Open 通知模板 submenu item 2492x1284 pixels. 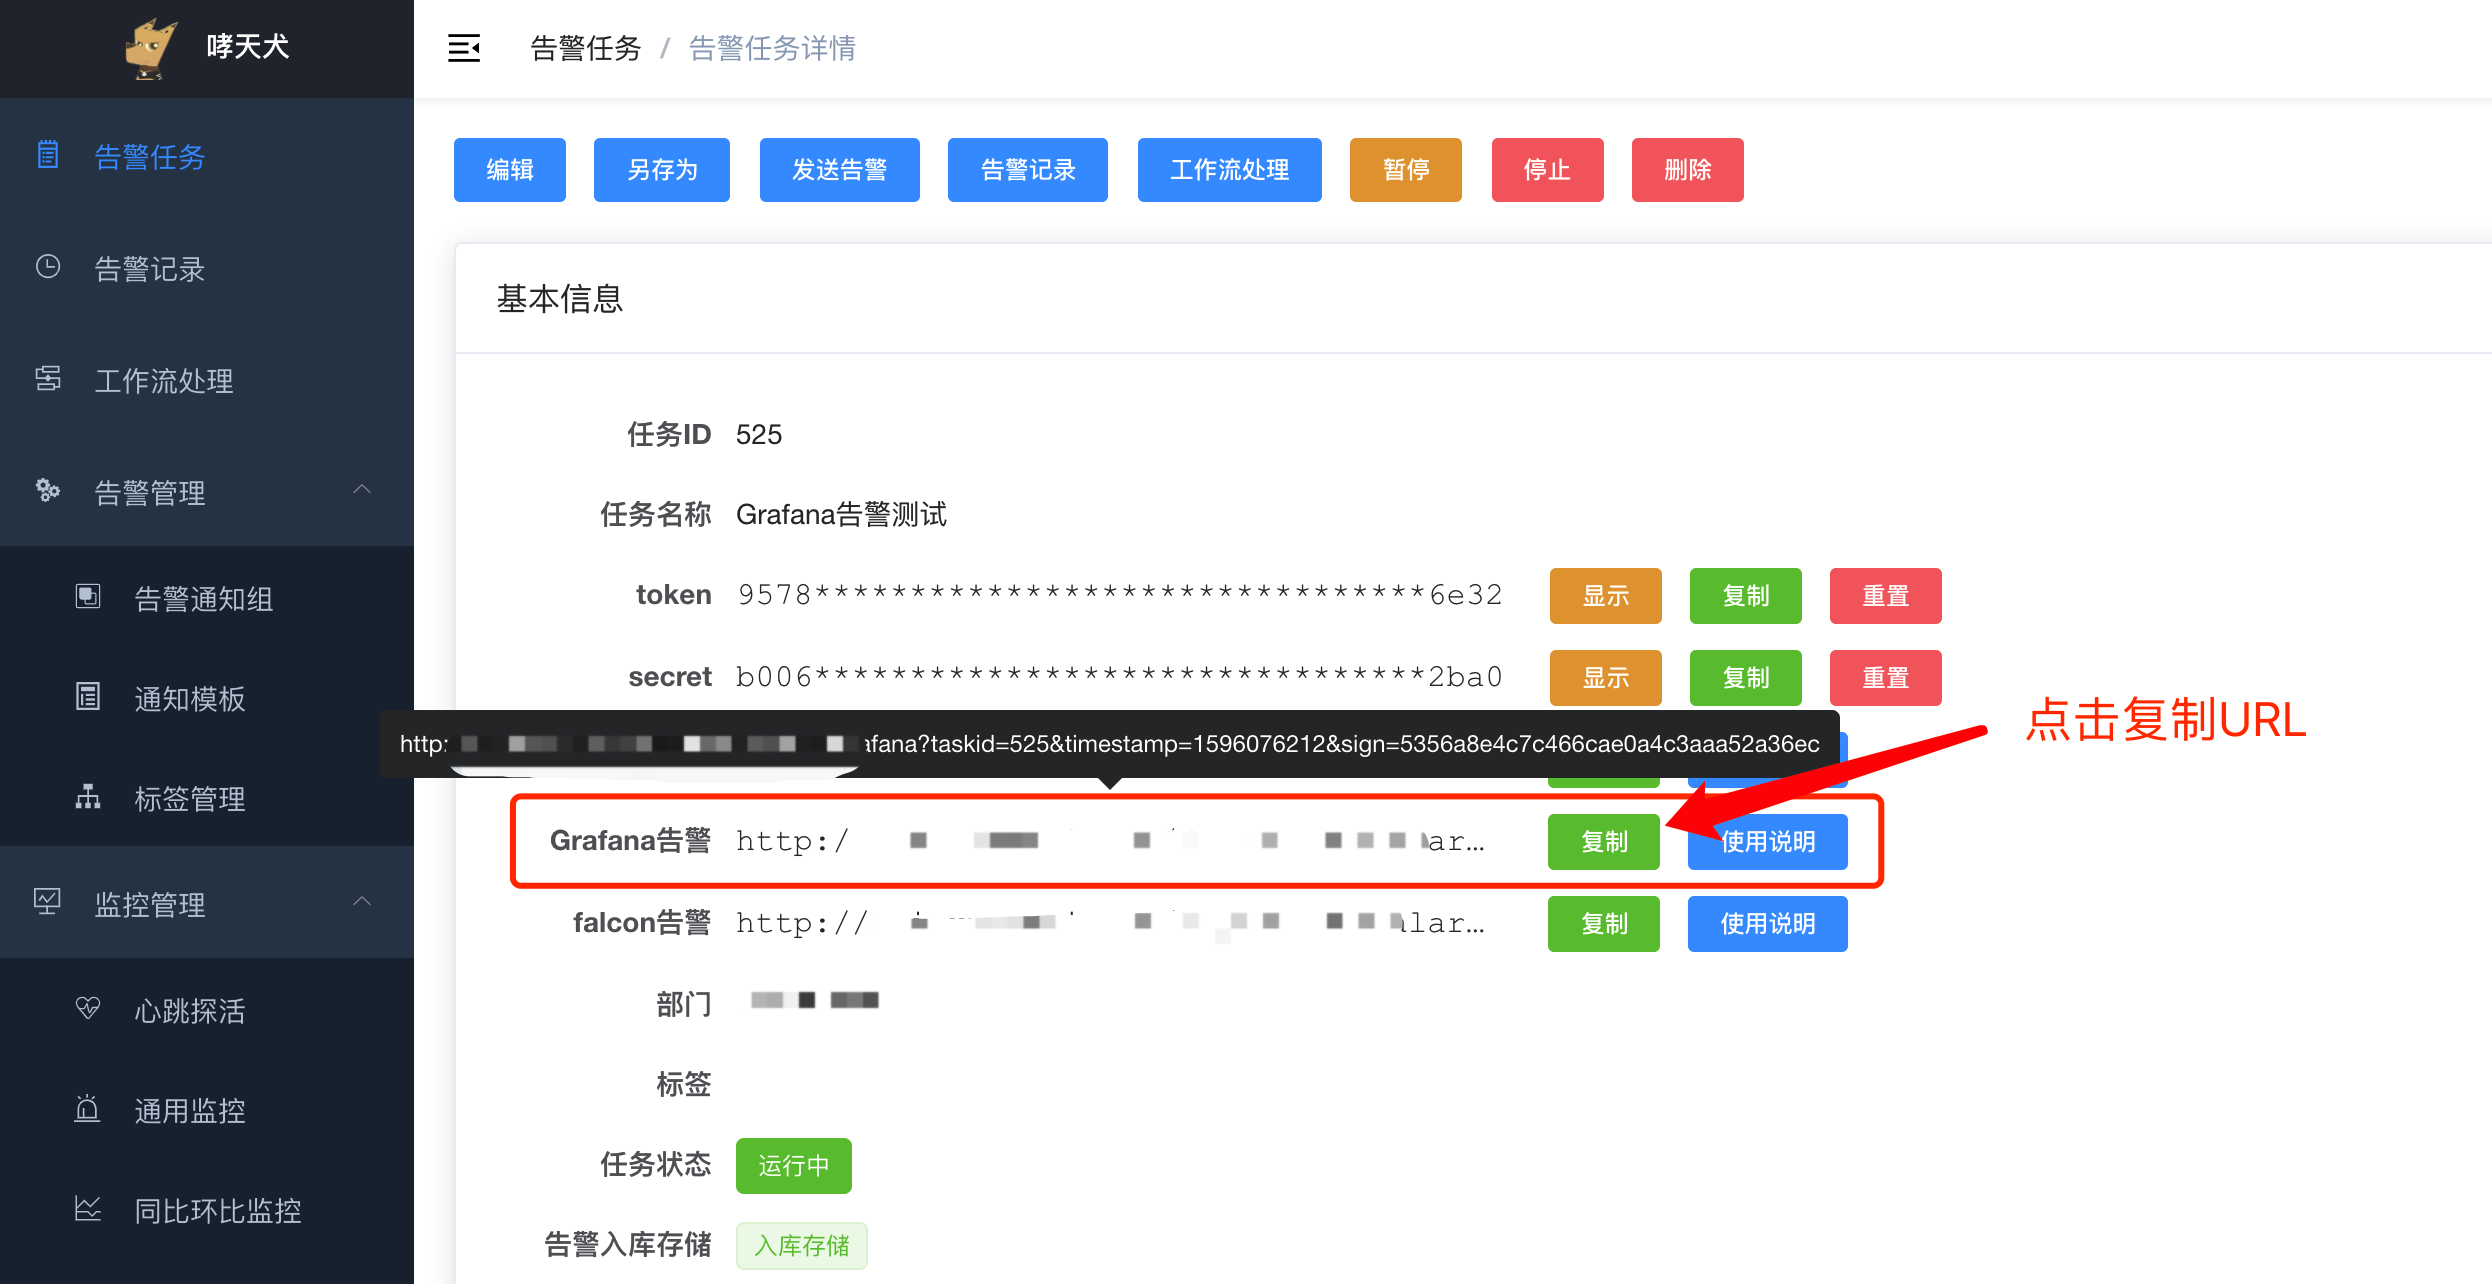pyautogui.click(x=207, y=697)
